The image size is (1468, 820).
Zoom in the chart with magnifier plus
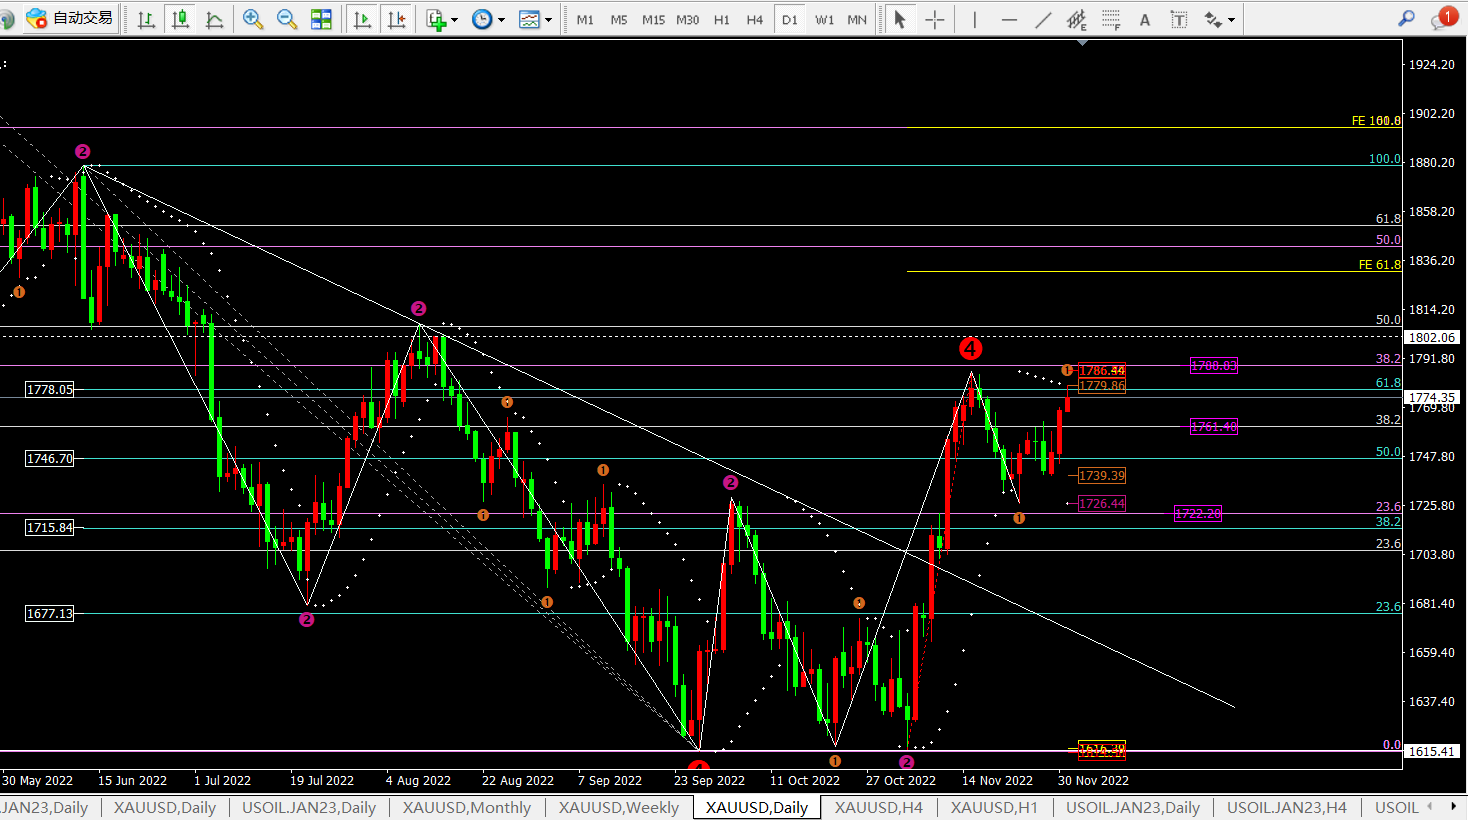pos(253,19)
